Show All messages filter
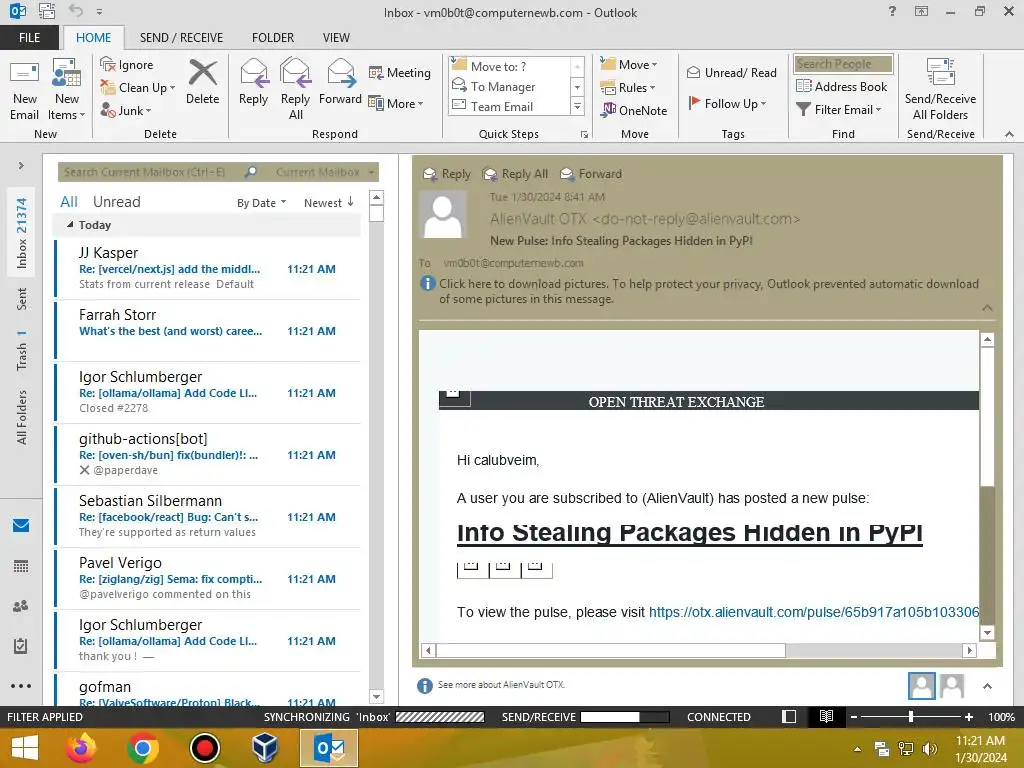Image resolution: width=1024 pixels, height=768 pixels. (x=69, y=202)
